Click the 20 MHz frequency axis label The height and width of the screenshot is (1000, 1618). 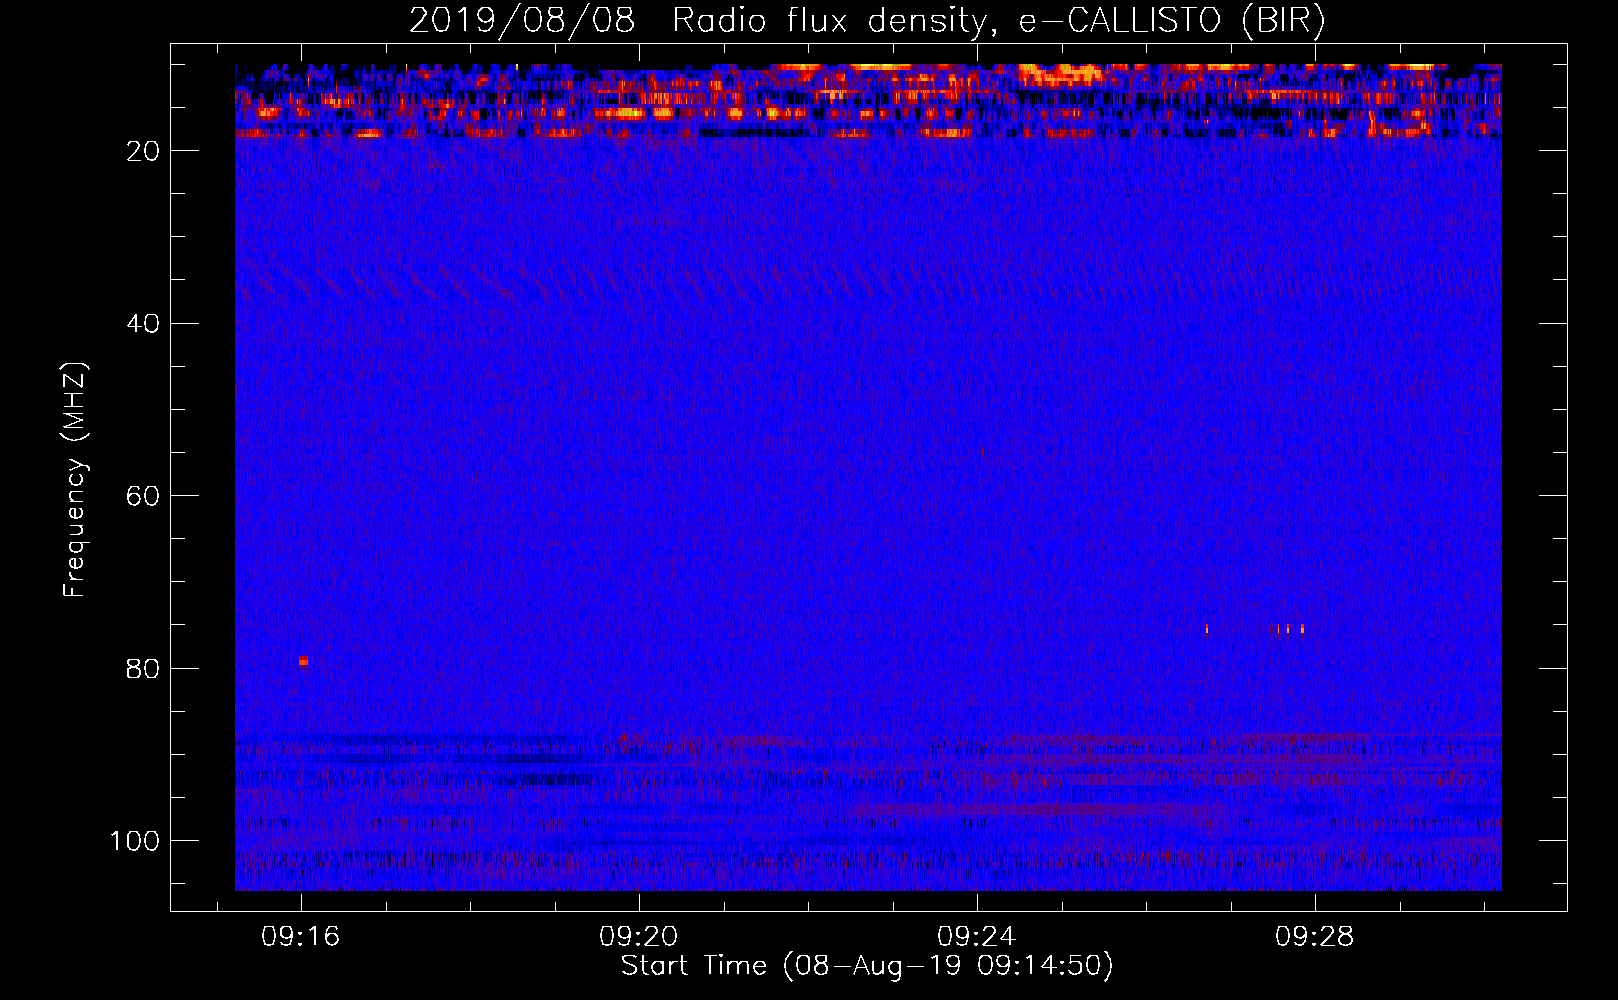pyautogui.click(x=143, y=151)
